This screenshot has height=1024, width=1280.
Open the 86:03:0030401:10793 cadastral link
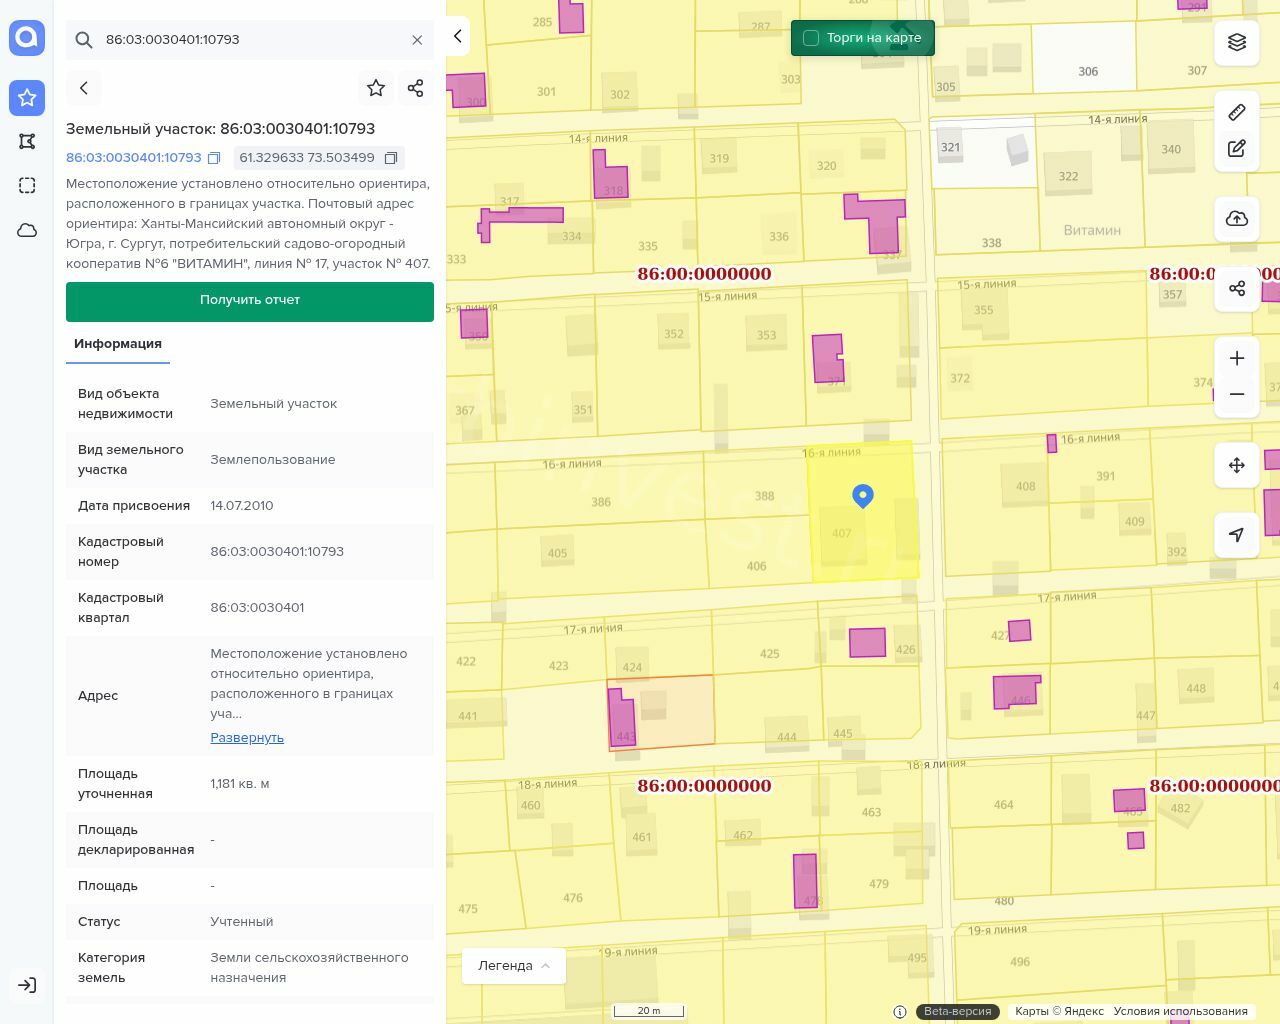click(x=134, y=158)
